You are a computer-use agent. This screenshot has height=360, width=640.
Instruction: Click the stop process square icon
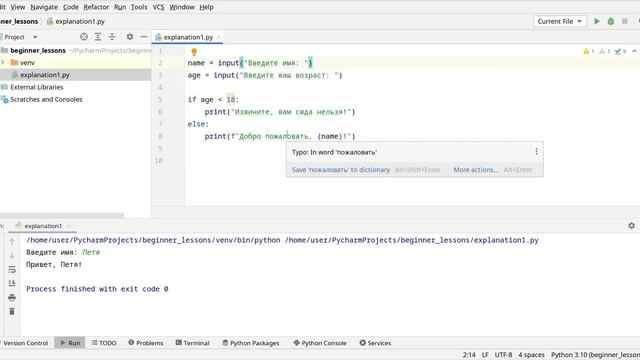click(x=624, y=21)
